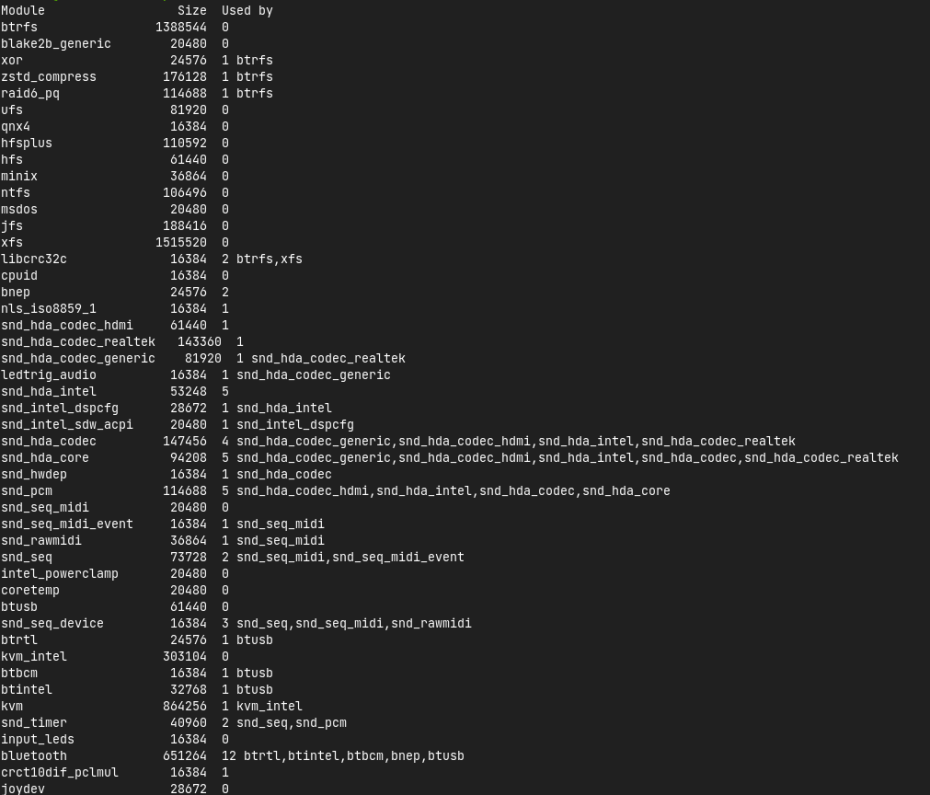Click the size value 1515520
The height and width of the screenshot is (795, 930).
coord(181,242)
